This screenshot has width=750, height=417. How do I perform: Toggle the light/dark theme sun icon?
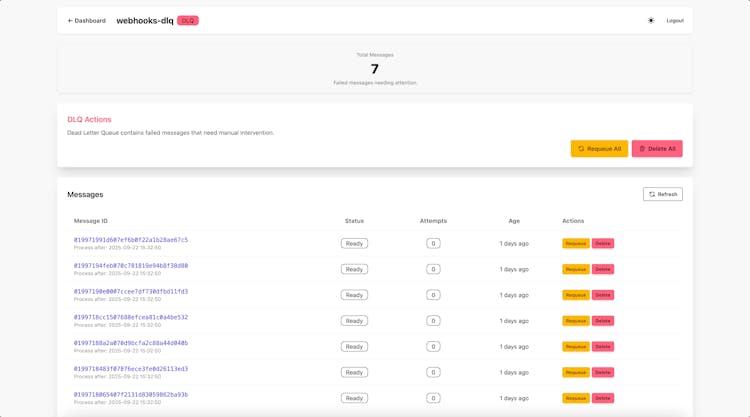tap(651, 20)
